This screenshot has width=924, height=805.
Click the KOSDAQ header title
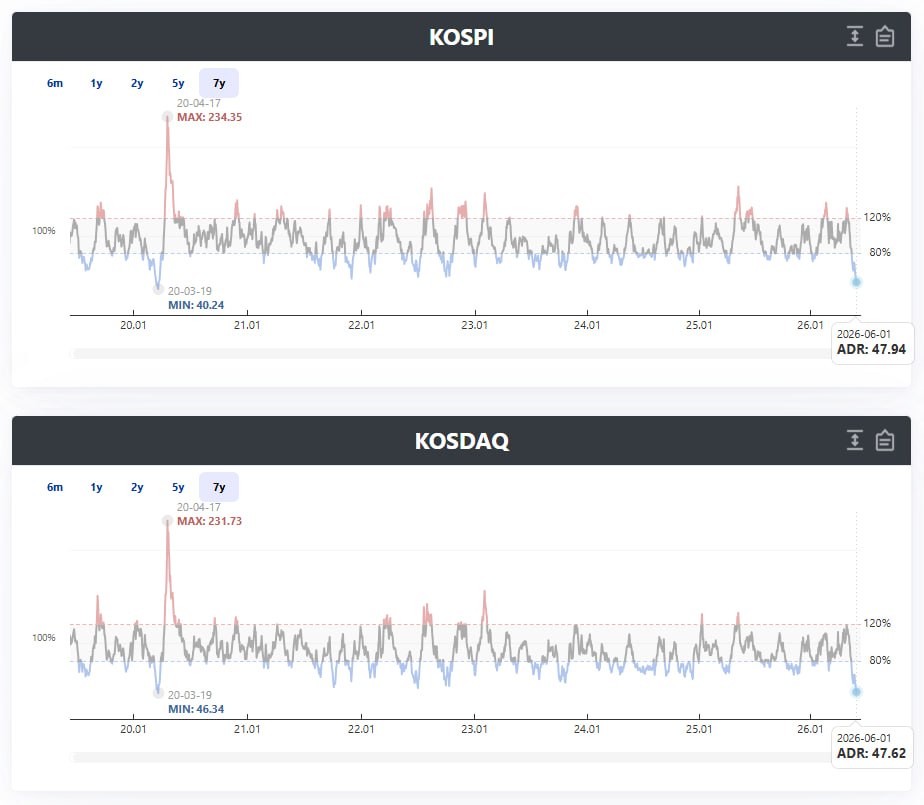(x=461, y=441)
